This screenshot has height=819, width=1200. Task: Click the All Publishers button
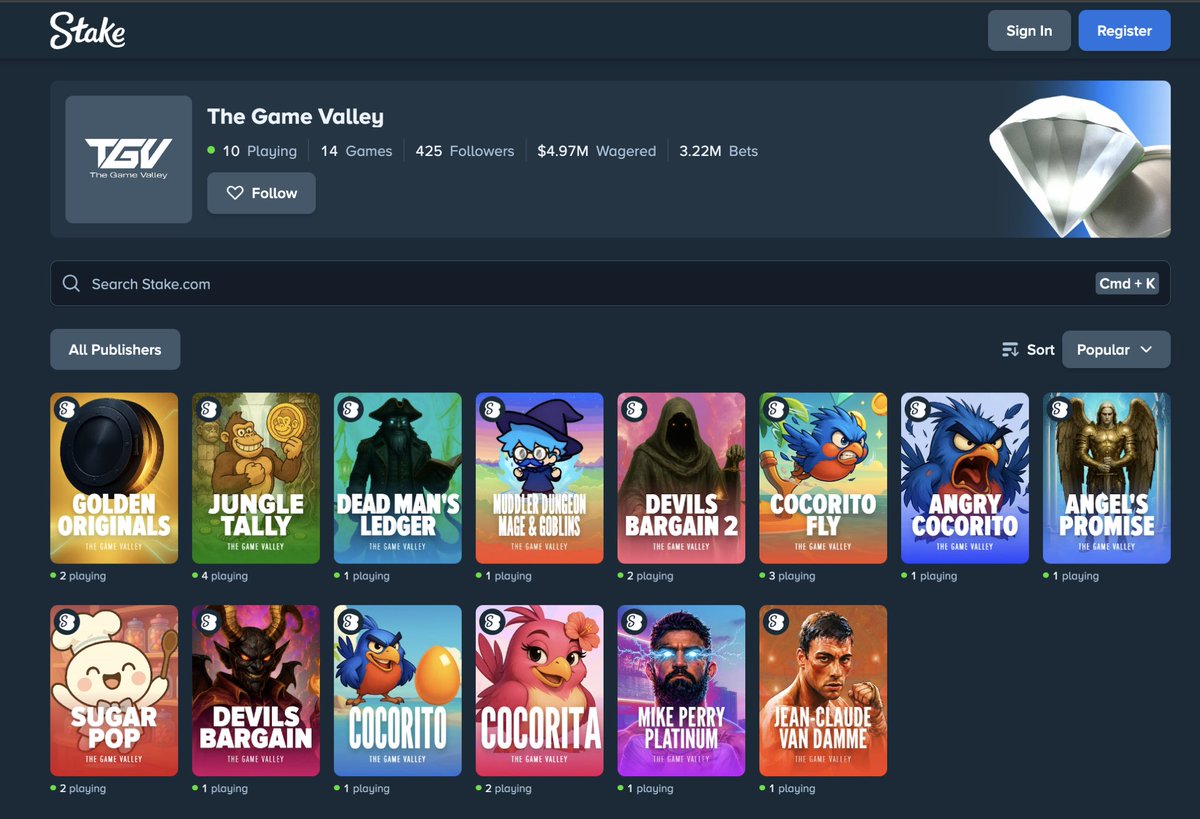coord(115,350)
